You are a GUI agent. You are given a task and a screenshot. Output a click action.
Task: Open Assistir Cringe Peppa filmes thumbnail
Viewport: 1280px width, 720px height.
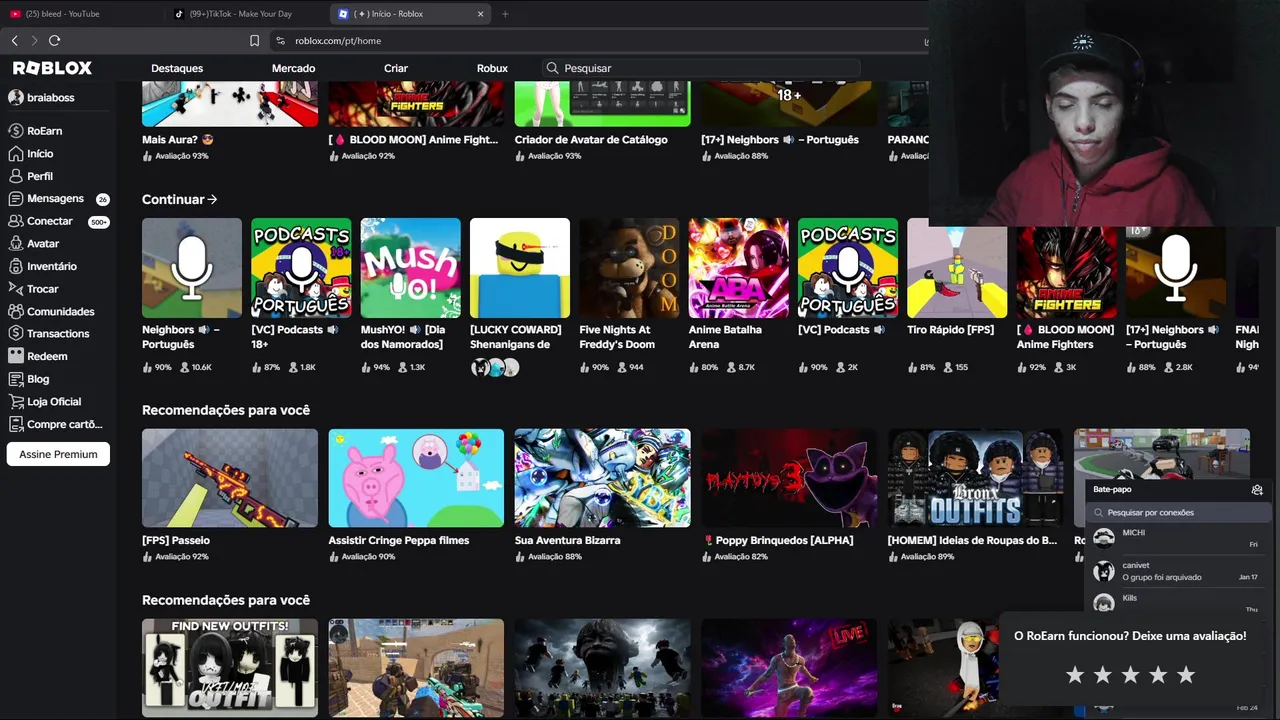coord(416,478)
